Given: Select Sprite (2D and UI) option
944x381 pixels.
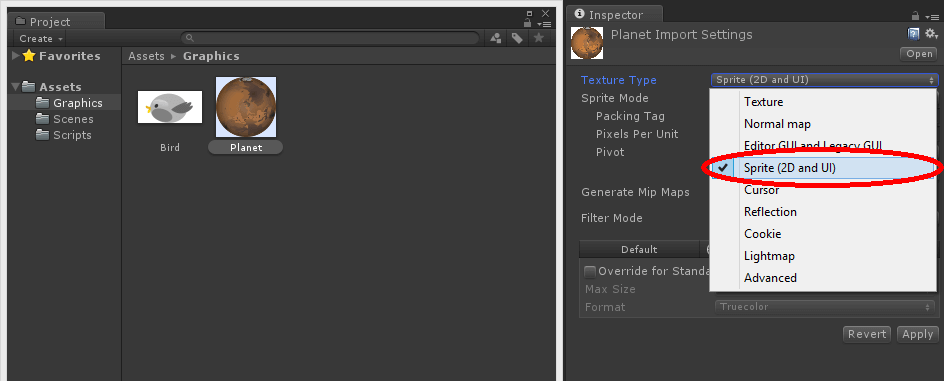Looking at the screenshot, I should [823, 168].
